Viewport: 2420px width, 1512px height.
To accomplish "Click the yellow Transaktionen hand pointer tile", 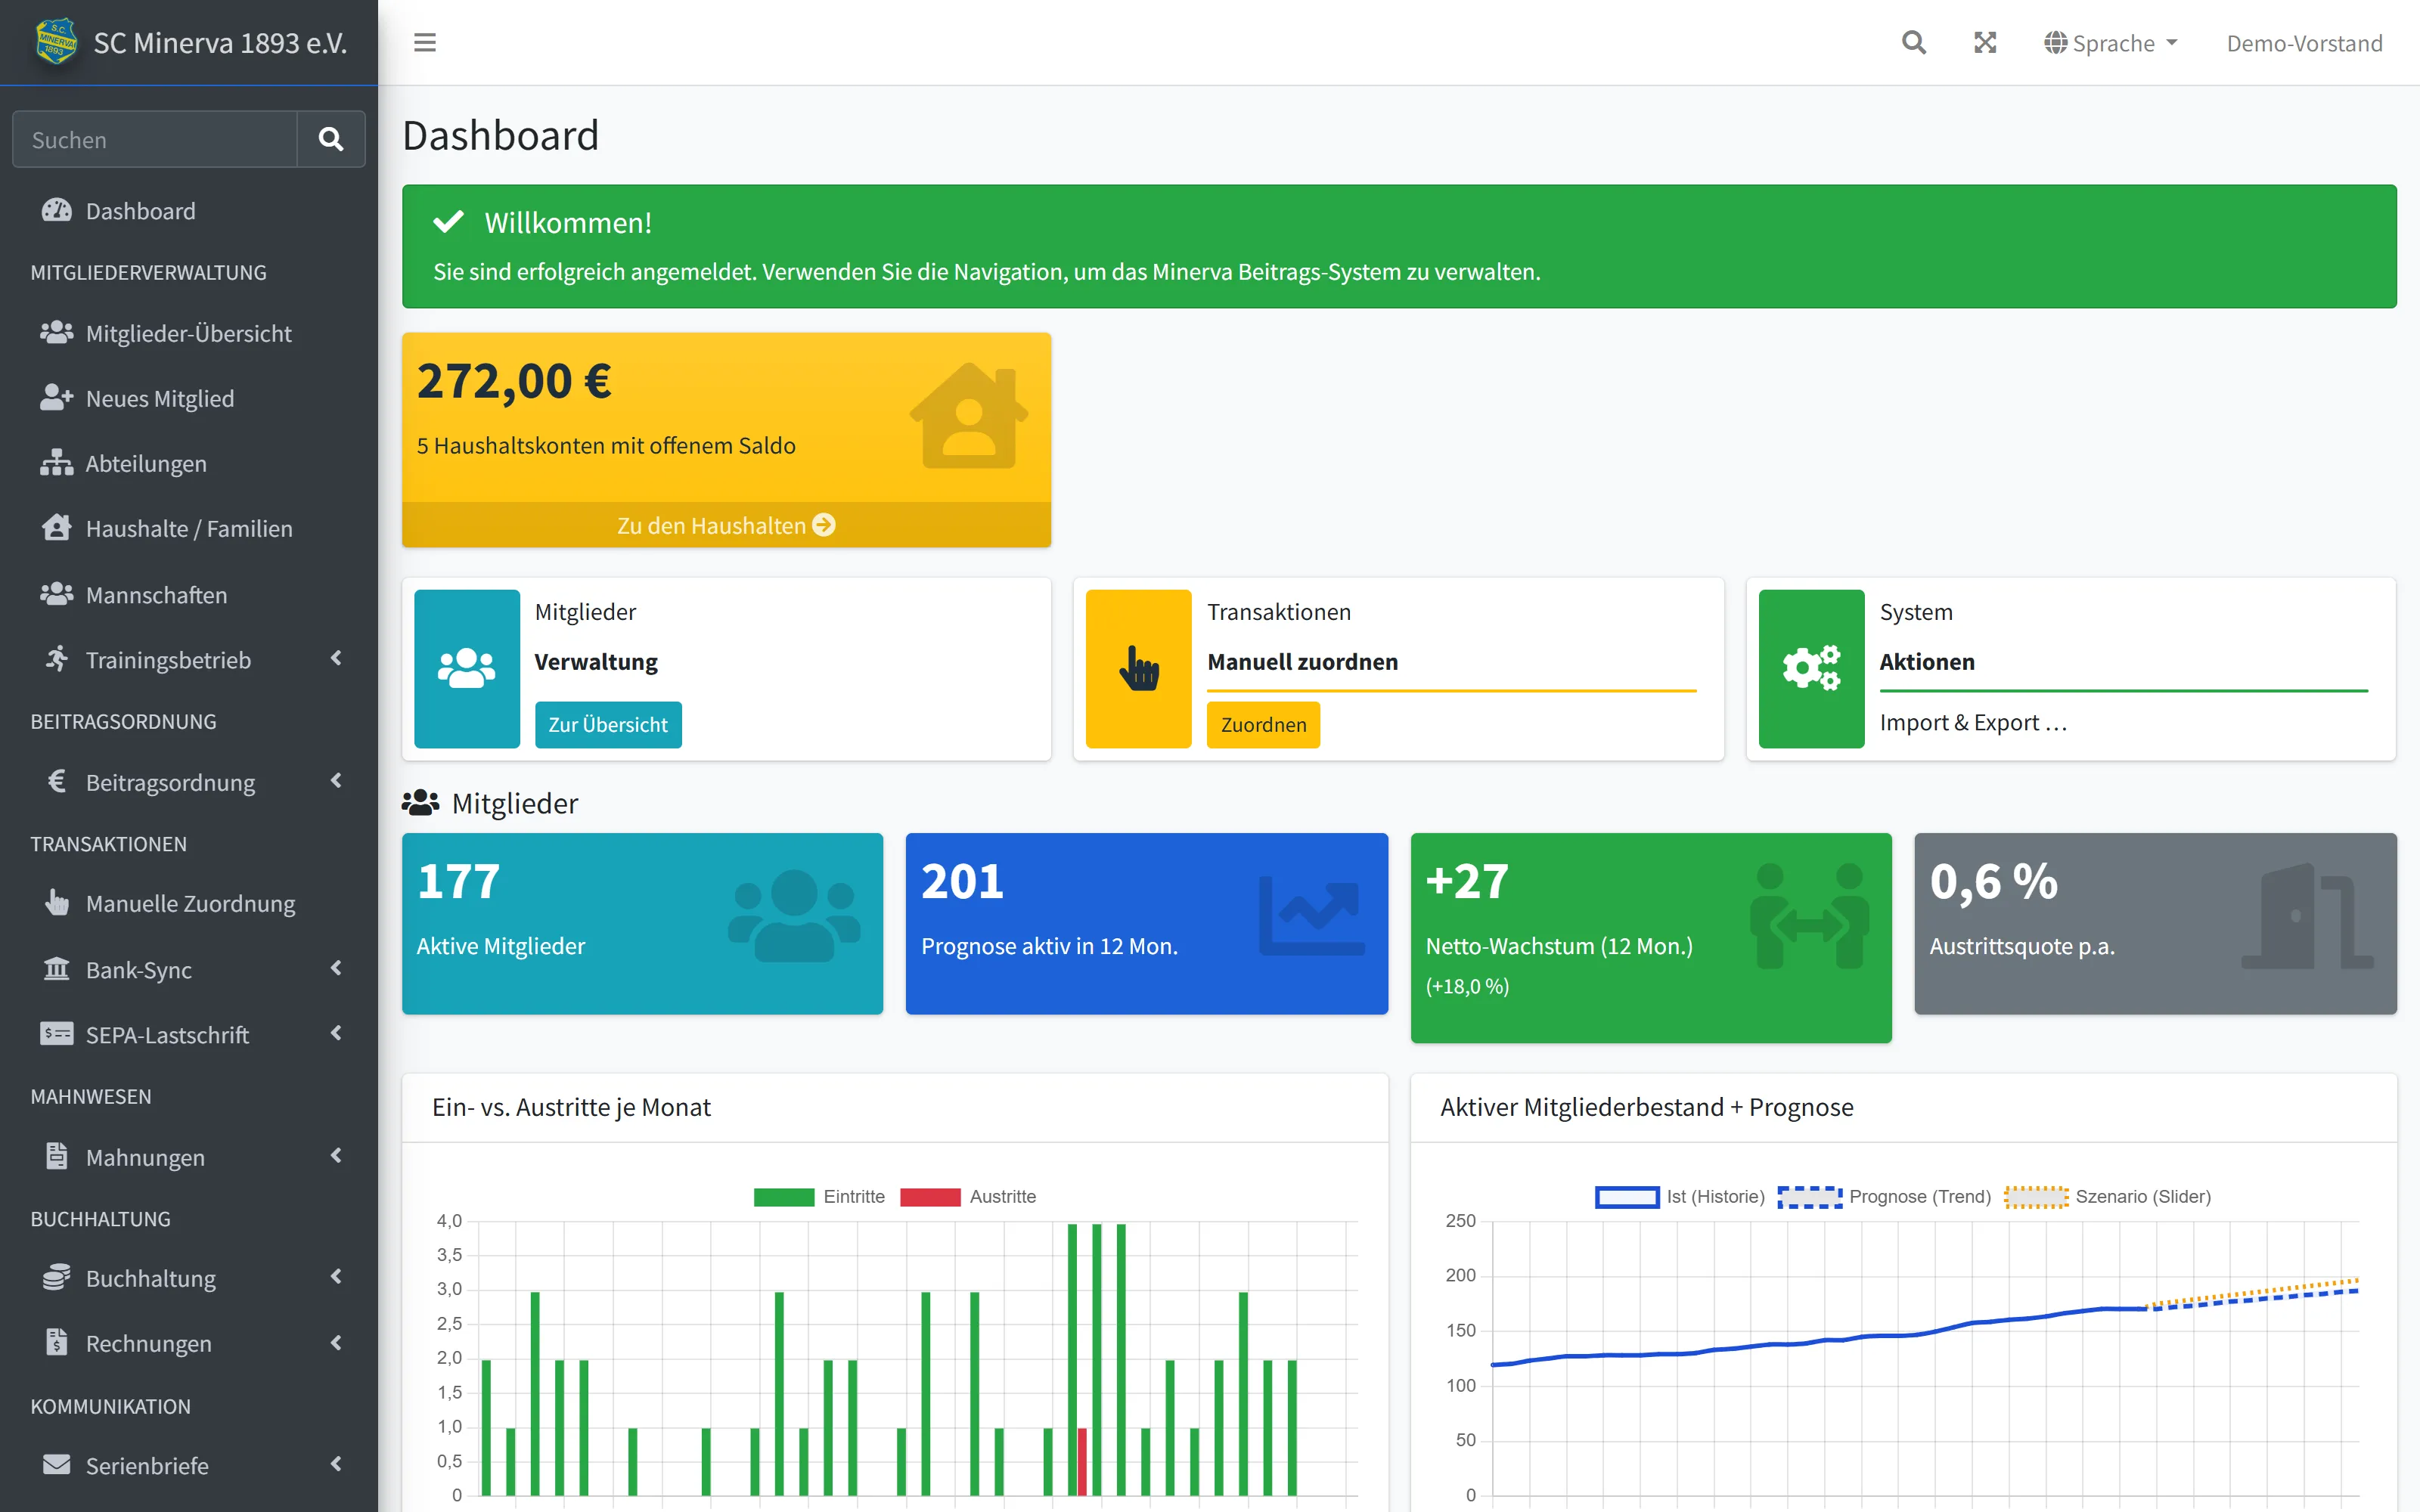I will [x=1139, y=669].
